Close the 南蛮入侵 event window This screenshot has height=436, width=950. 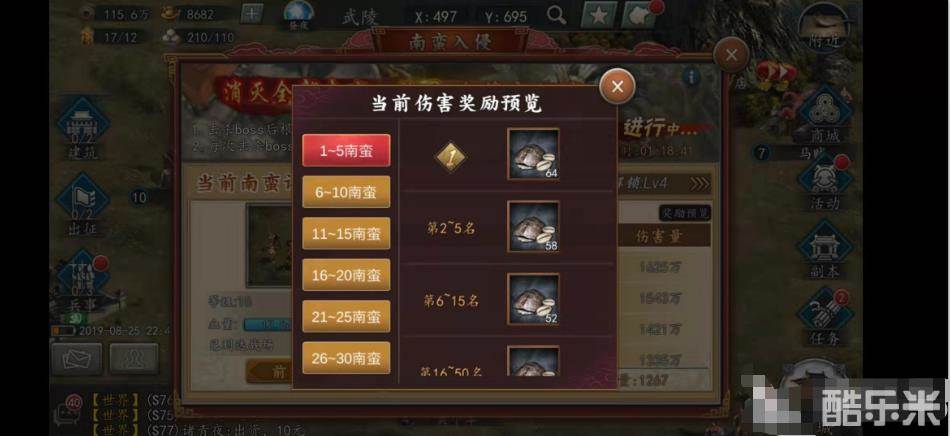tap(731, 55)
